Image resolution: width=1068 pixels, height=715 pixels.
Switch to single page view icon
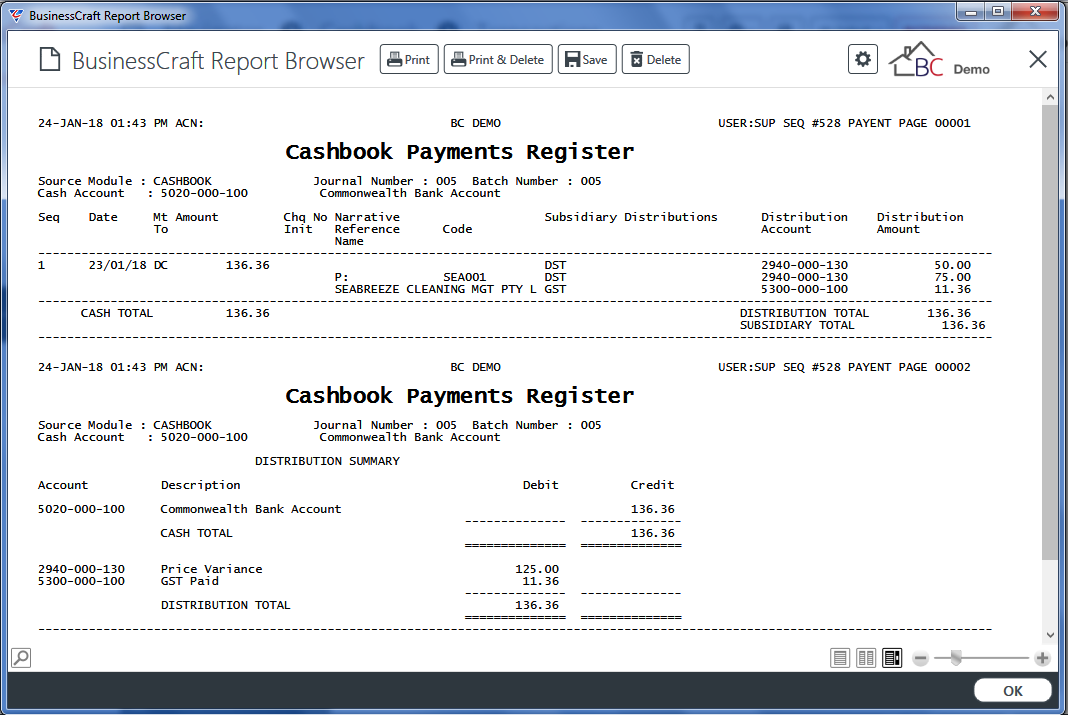840,658
